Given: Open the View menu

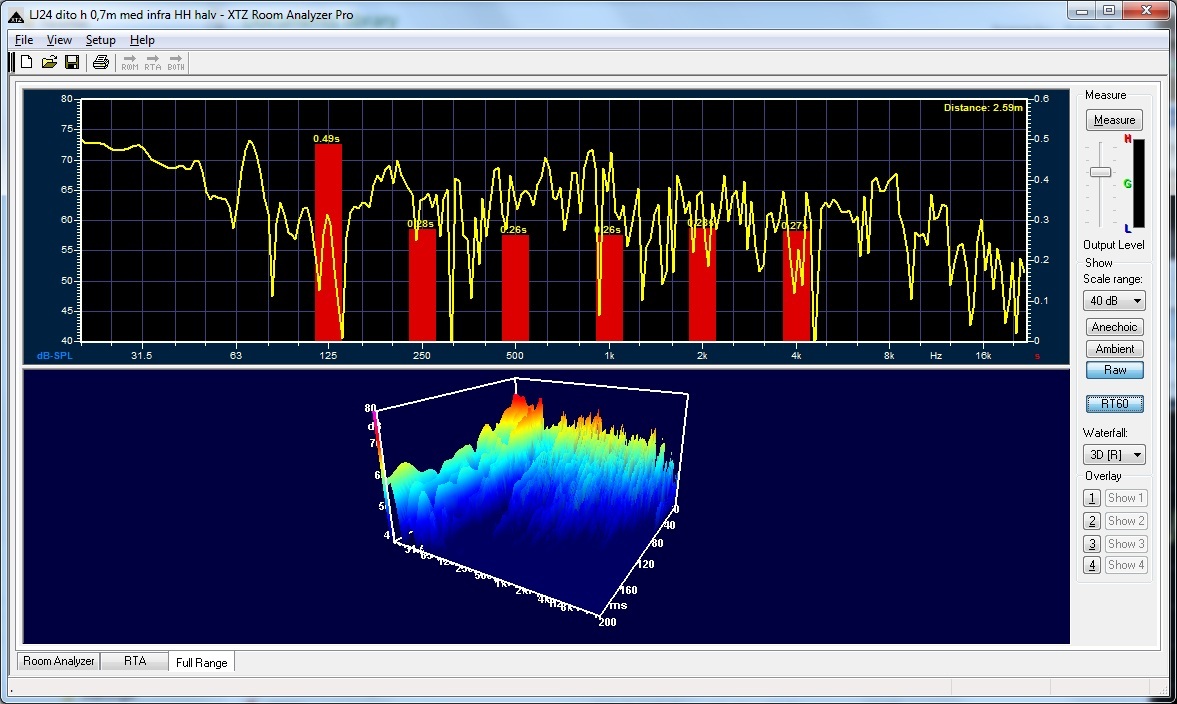Looking at the screenshot, I should point(59,40).
